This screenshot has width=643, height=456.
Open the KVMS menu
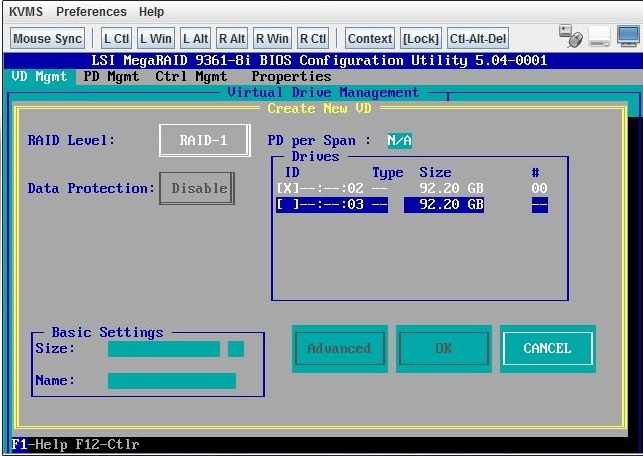(26, 11)
